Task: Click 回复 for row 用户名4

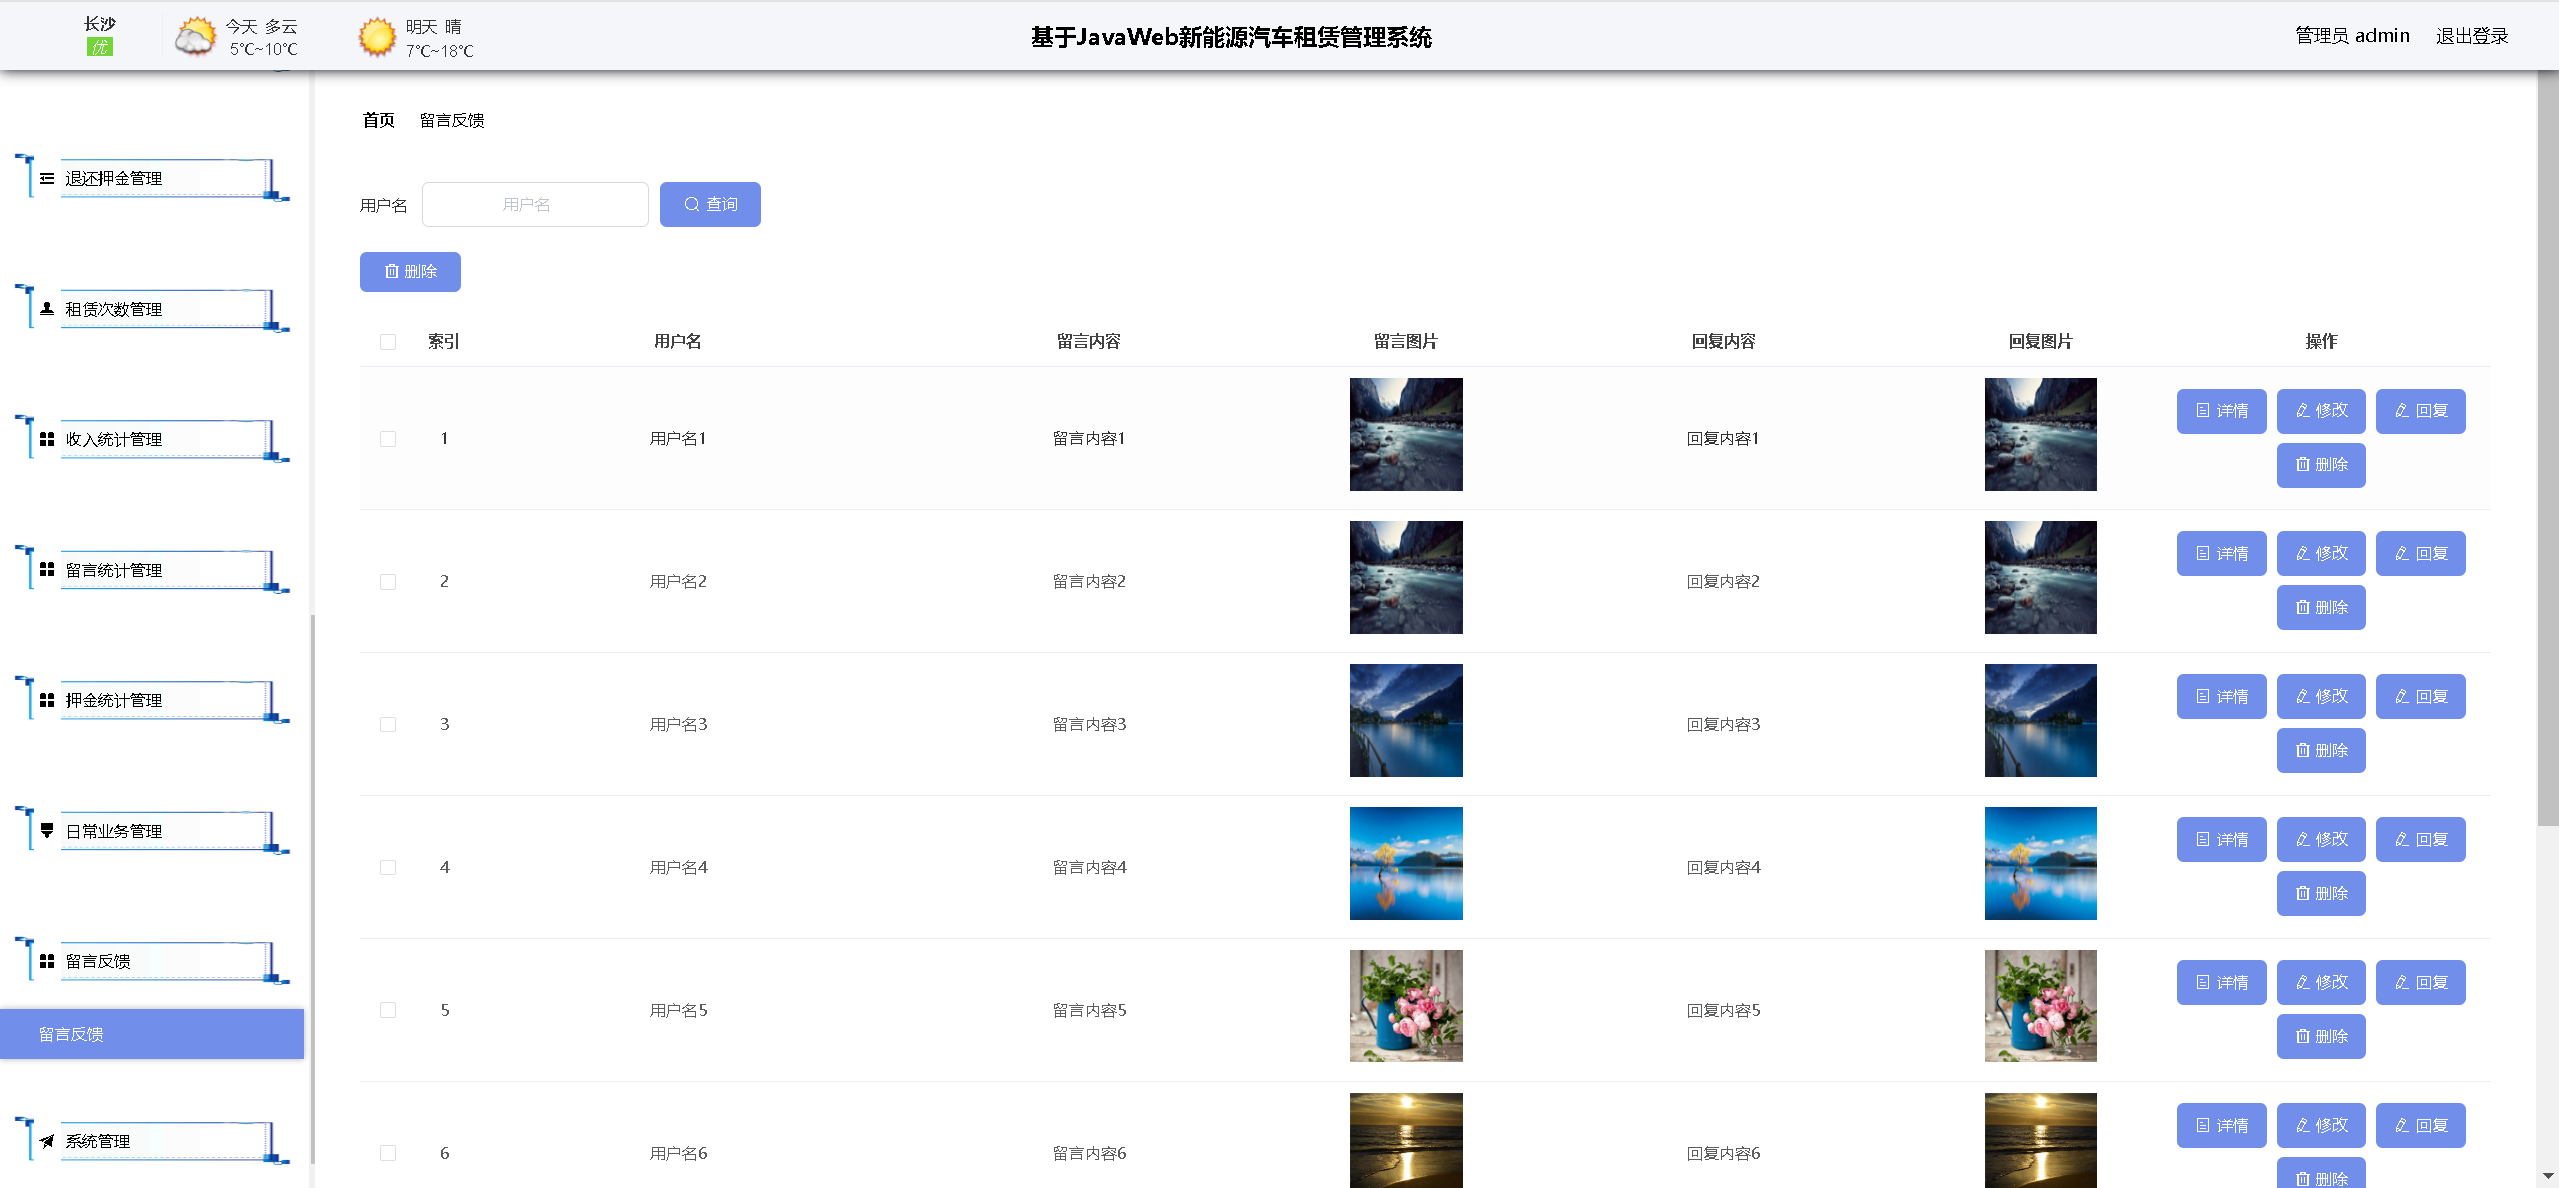Action: pos(2420,840)
